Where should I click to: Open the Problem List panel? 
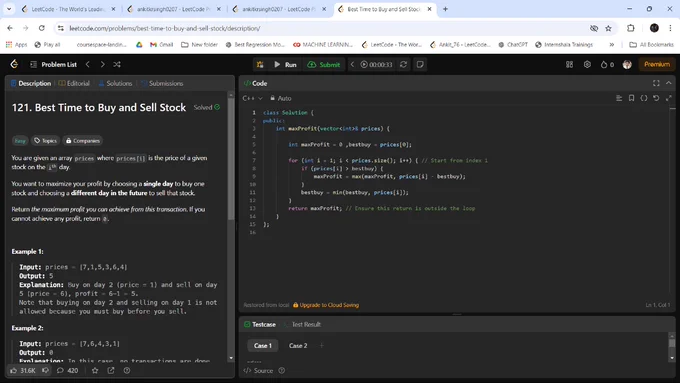pos(53,64)
